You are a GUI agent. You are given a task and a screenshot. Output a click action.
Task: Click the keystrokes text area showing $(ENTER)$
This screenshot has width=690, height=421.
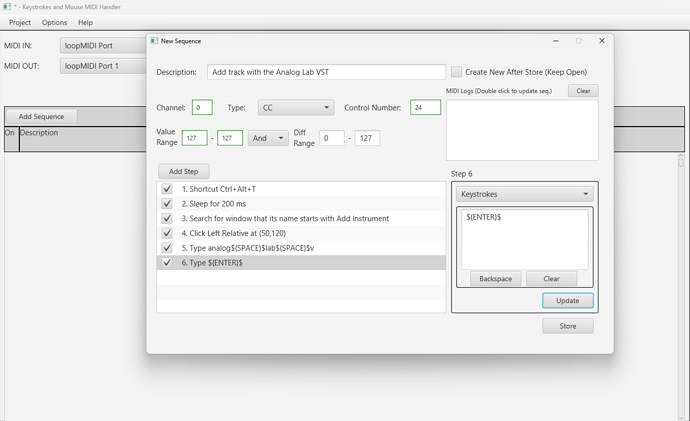[x=525, y=239]
